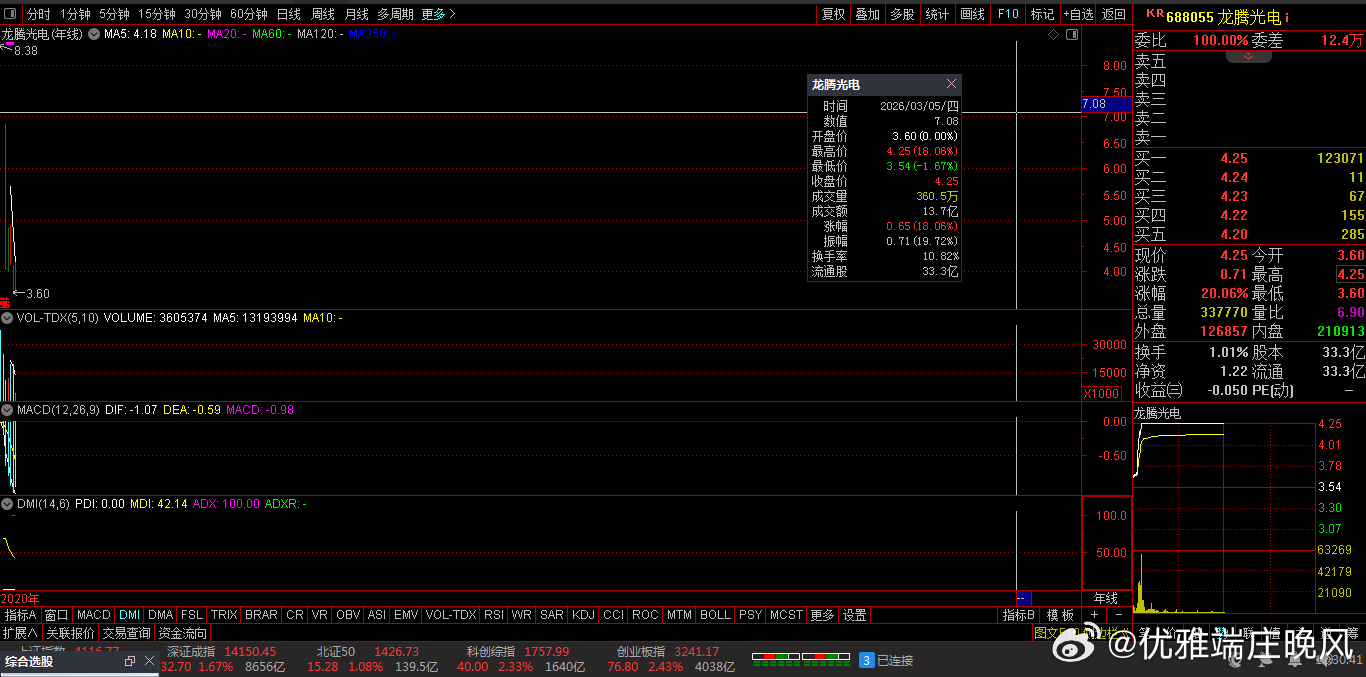The image size is (1366, 677).
Task: Switch to 日线 period
Action: click(x=288, y=14)
